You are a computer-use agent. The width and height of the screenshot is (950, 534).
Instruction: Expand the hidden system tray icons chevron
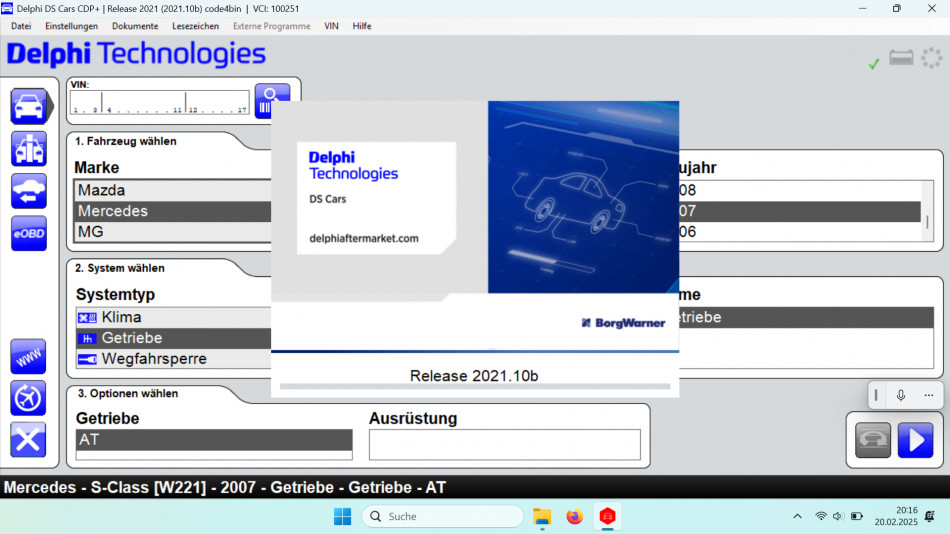coord(797,516)
